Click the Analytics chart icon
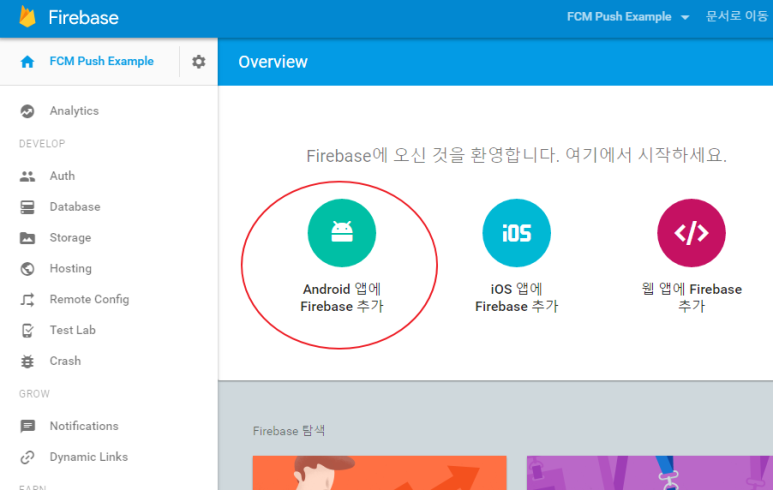The image size is (773, 490). [x=28, y=111]
